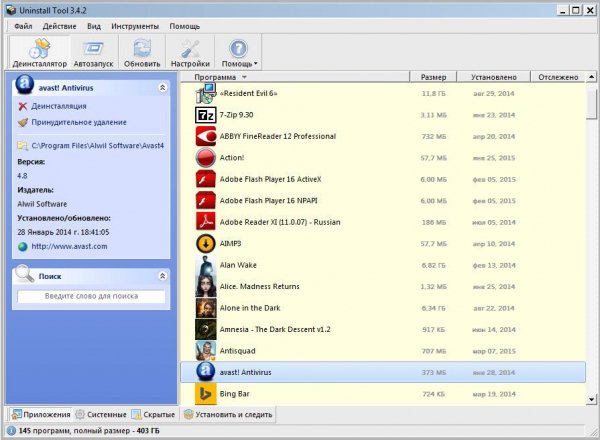Click the Обновить toolbar button
The width and height of the screenshot is (600, 440).
(x=142, y=53)
